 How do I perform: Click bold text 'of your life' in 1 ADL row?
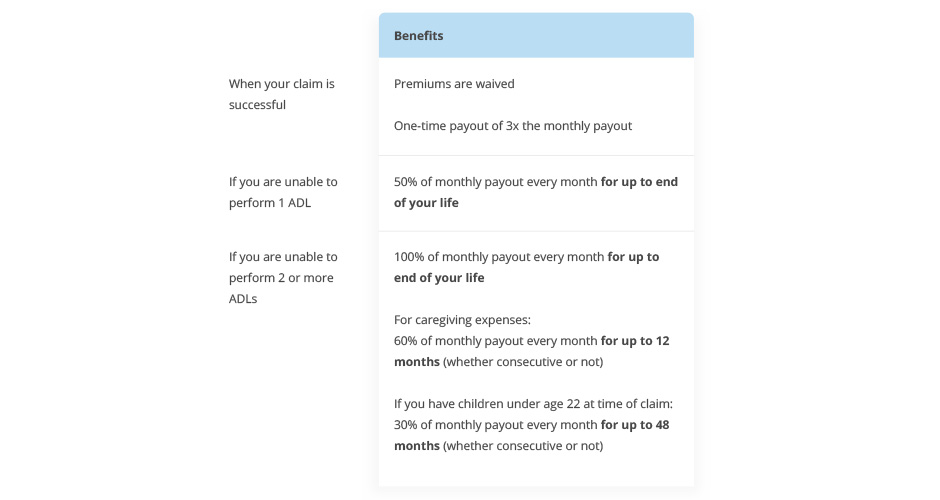tap(426, 203)
